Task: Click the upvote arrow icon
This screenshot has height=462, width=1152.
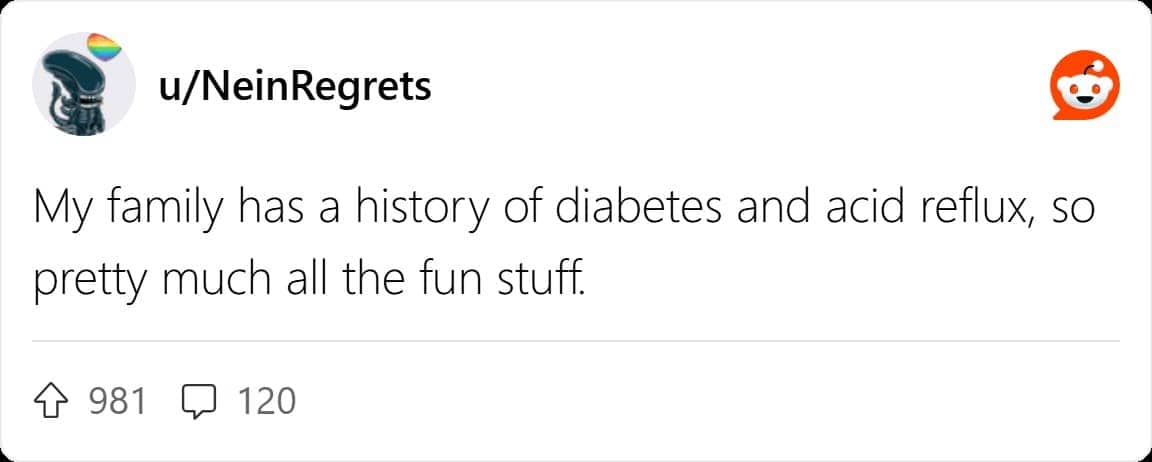Action: click(57, 401)
